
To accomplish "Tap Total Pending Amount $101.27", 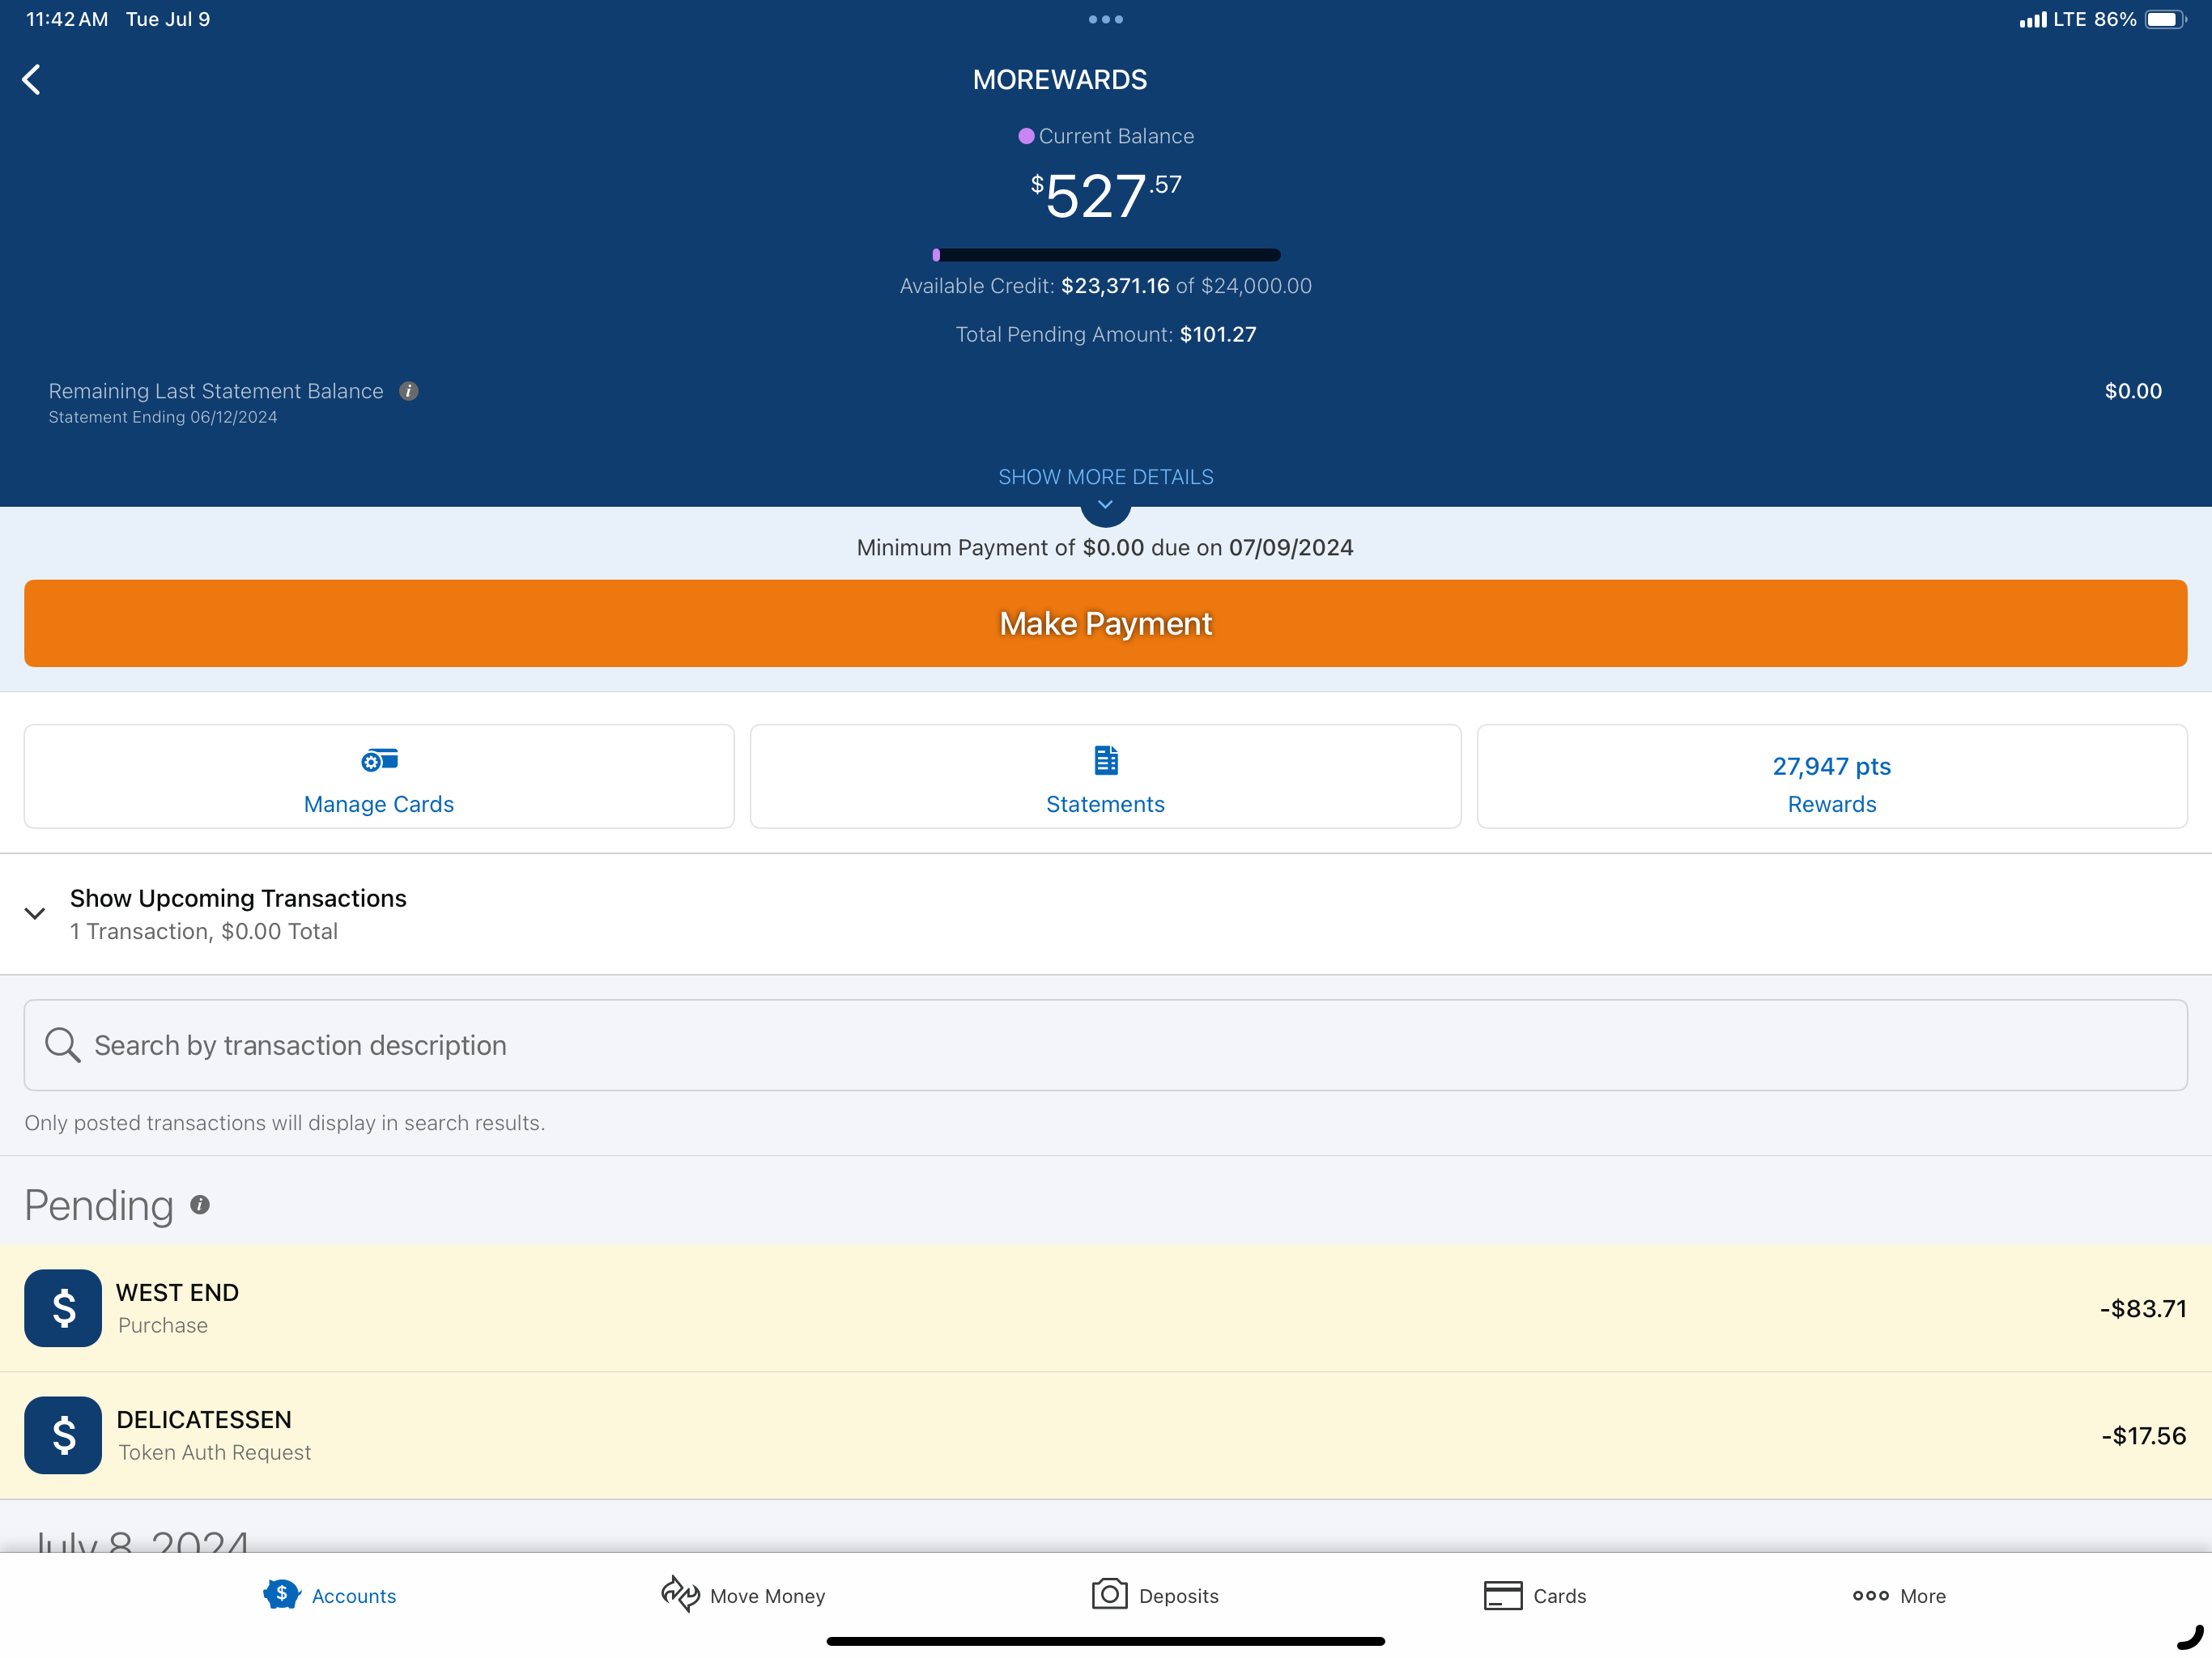I will click(x=1106, y=334).
